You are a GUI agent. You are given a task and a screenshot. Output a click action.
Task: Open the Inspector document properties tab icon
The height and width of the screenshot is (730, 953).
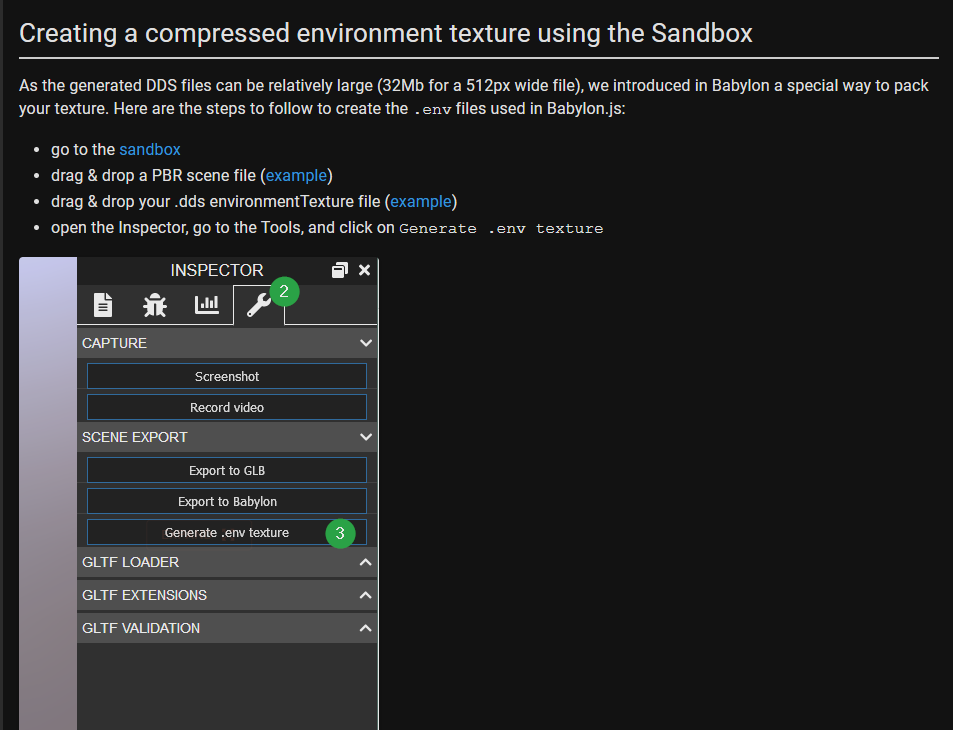(103, 305)
